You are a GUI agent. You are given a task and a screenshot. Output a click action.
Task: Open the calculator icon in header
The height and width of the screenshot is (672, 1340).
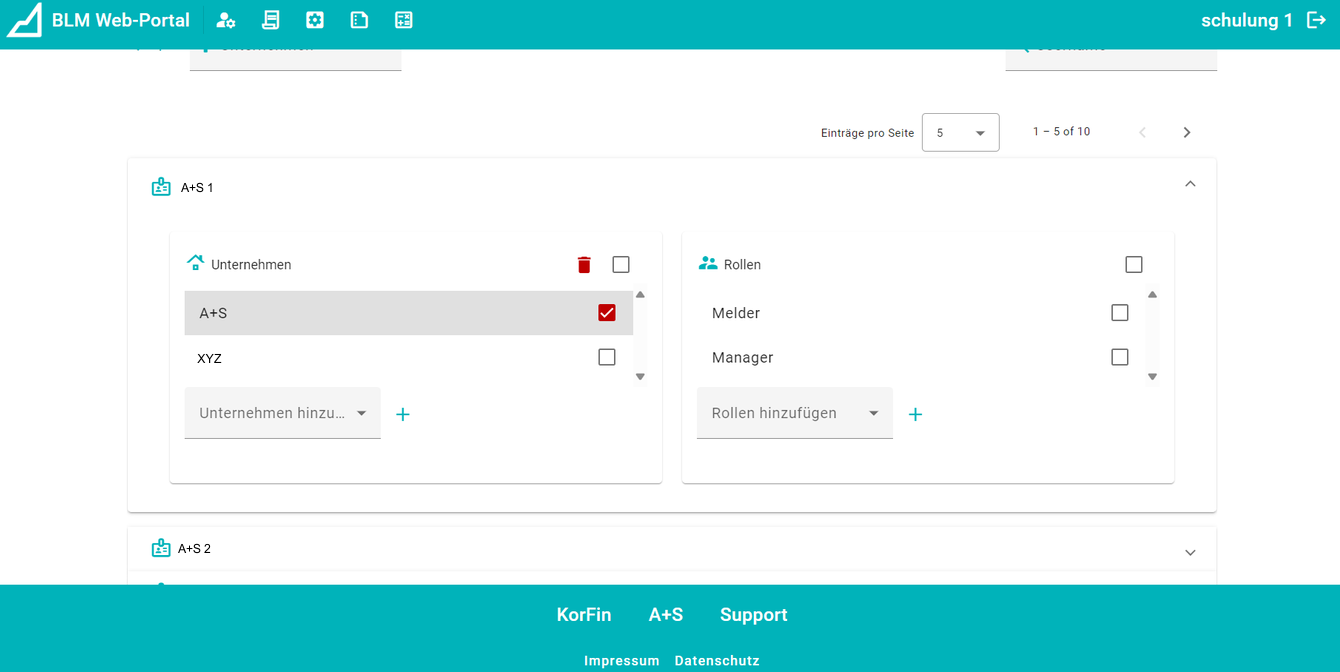(403, 20)
